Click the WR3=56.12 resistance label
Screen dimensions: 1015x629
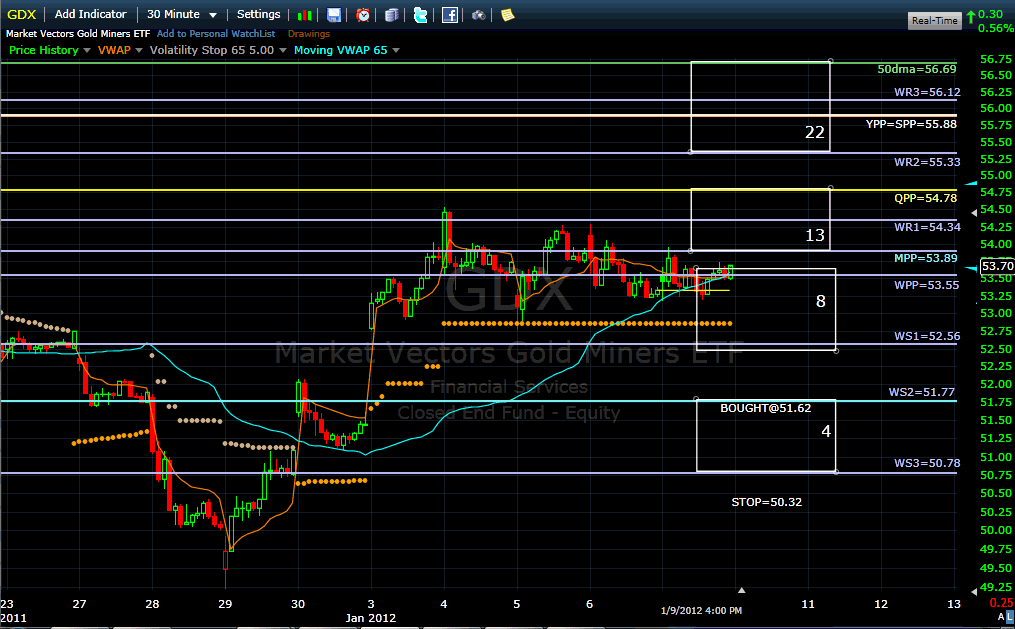pyautogui.click(x=927, y=93)
